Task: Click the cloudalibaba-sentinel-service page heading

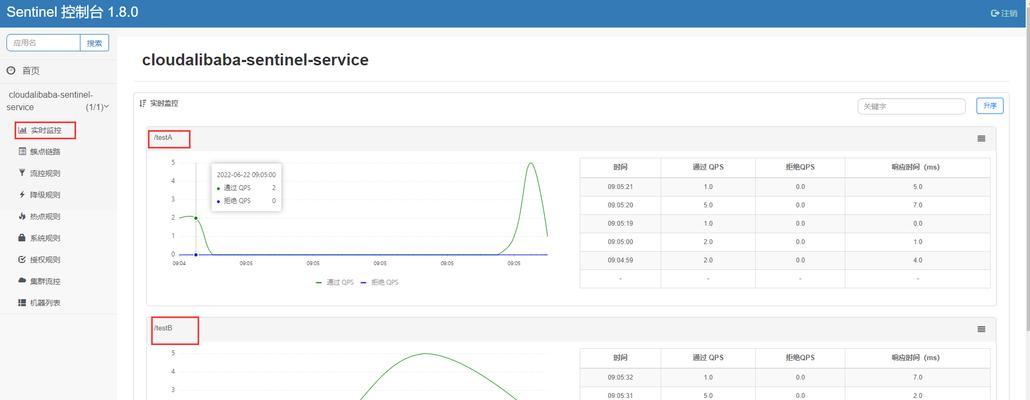Action: [255, 60]
